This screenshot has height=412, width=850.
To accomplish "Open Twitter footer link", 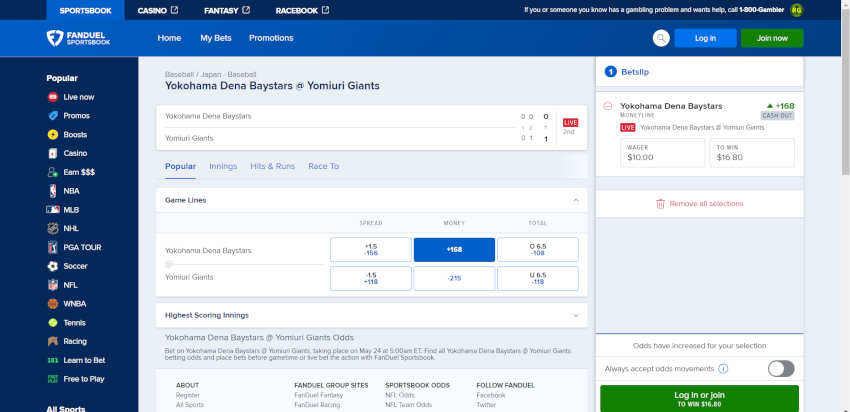I will [486, 405].
